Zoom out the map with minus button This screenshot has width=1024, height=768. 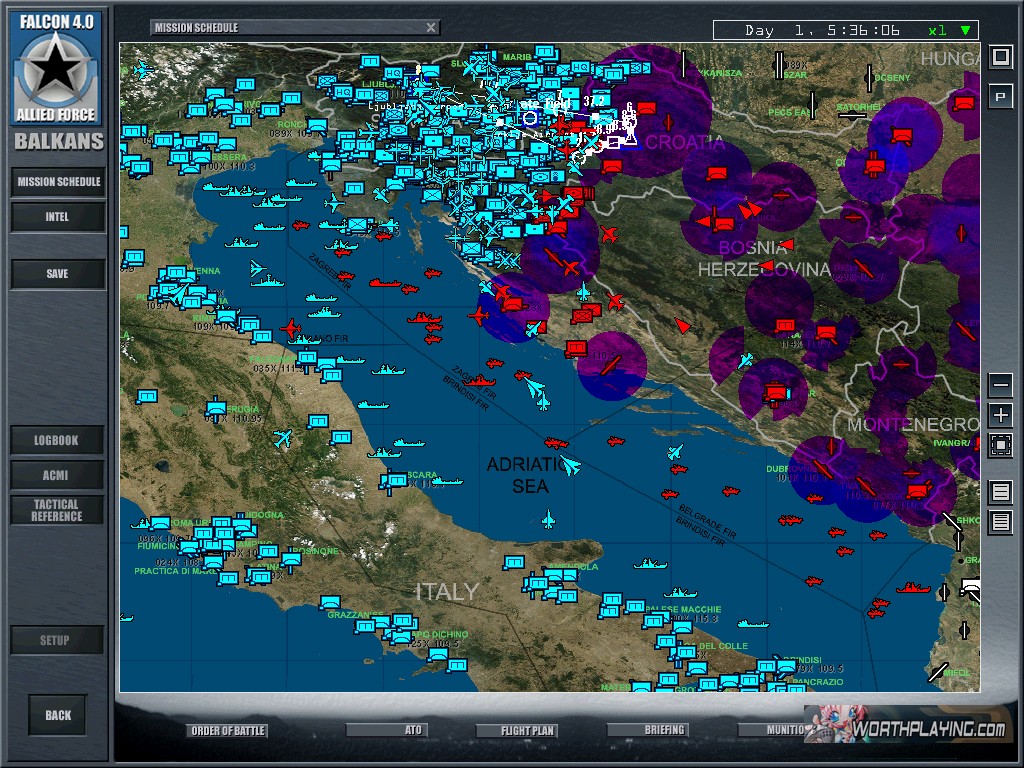[1000, 385]
